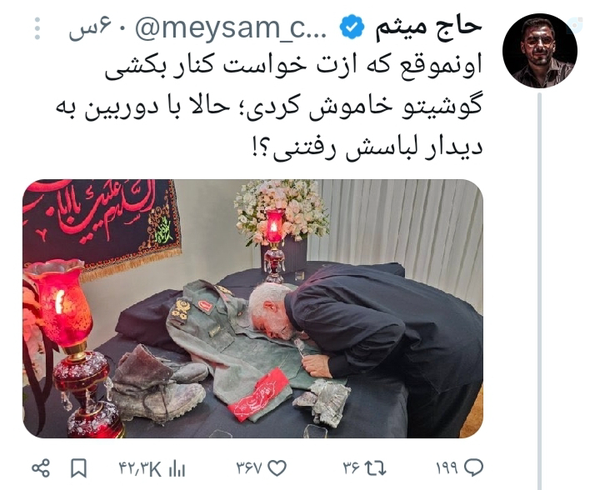Click the vertical thread connector line
Image resolution: width=600 pixels, height=490 pixels.
pos(540,291)
